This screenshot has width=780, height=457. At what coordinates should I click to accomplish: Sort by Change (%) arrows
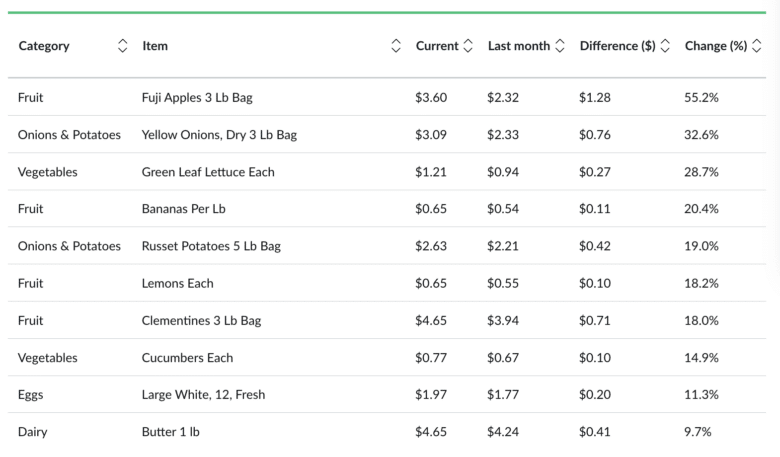point(757,46)
